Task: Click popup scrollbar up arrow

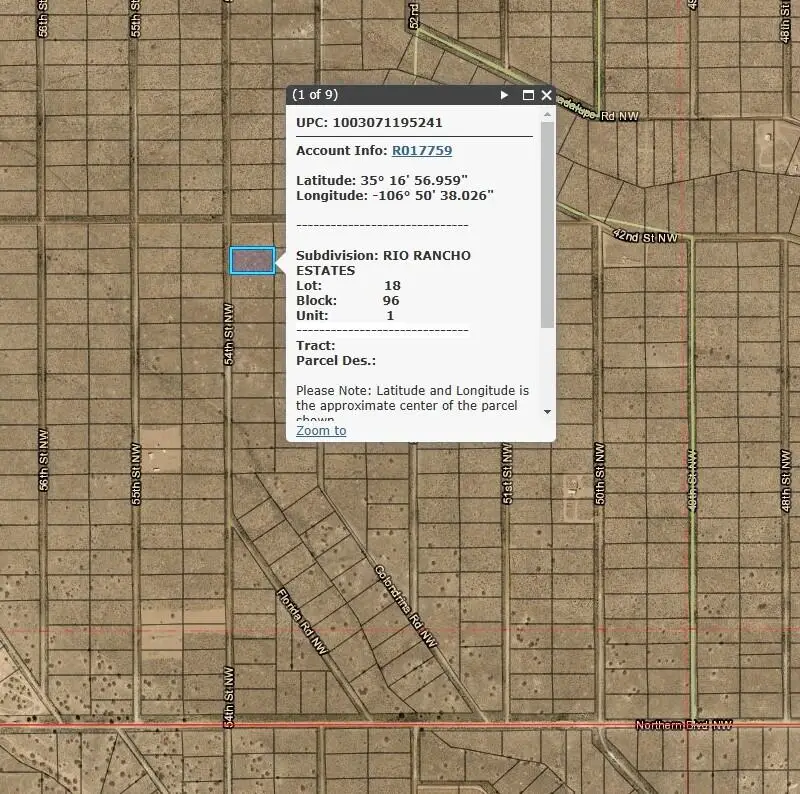Action: [547, 114]
